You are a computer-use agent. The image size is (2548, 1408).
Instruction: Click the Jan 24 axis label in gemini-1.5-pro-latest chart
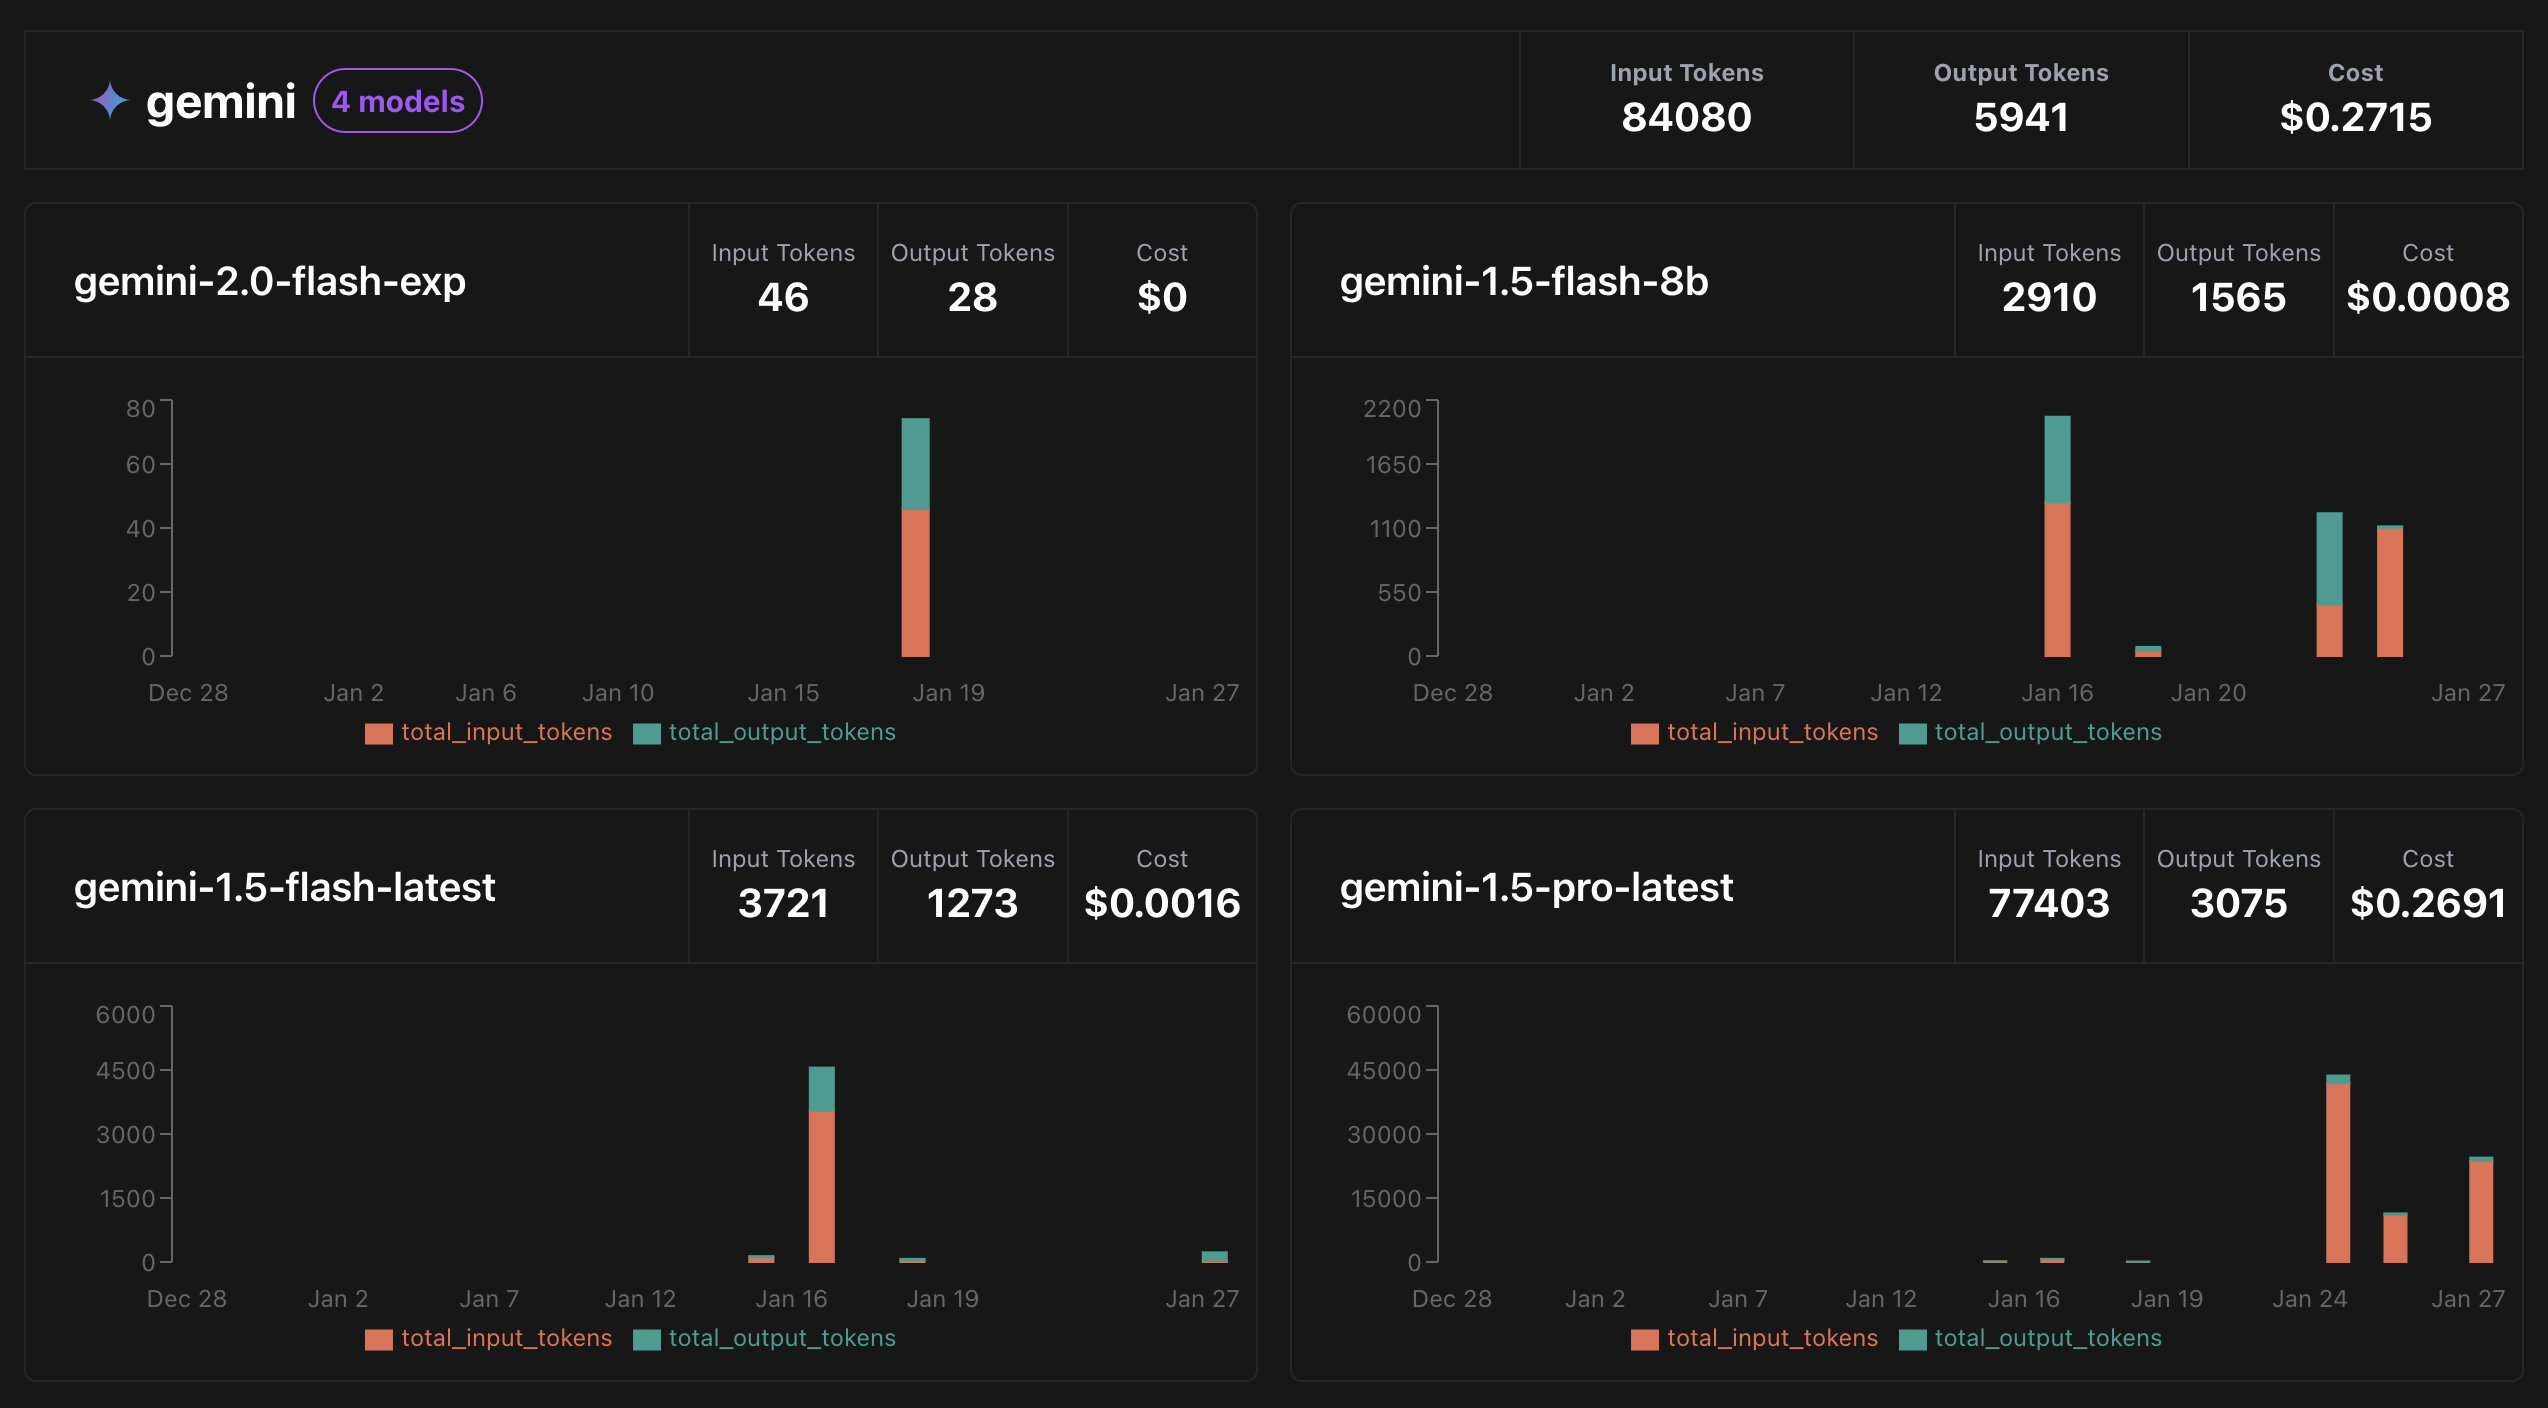[x=2309, y=1299]
